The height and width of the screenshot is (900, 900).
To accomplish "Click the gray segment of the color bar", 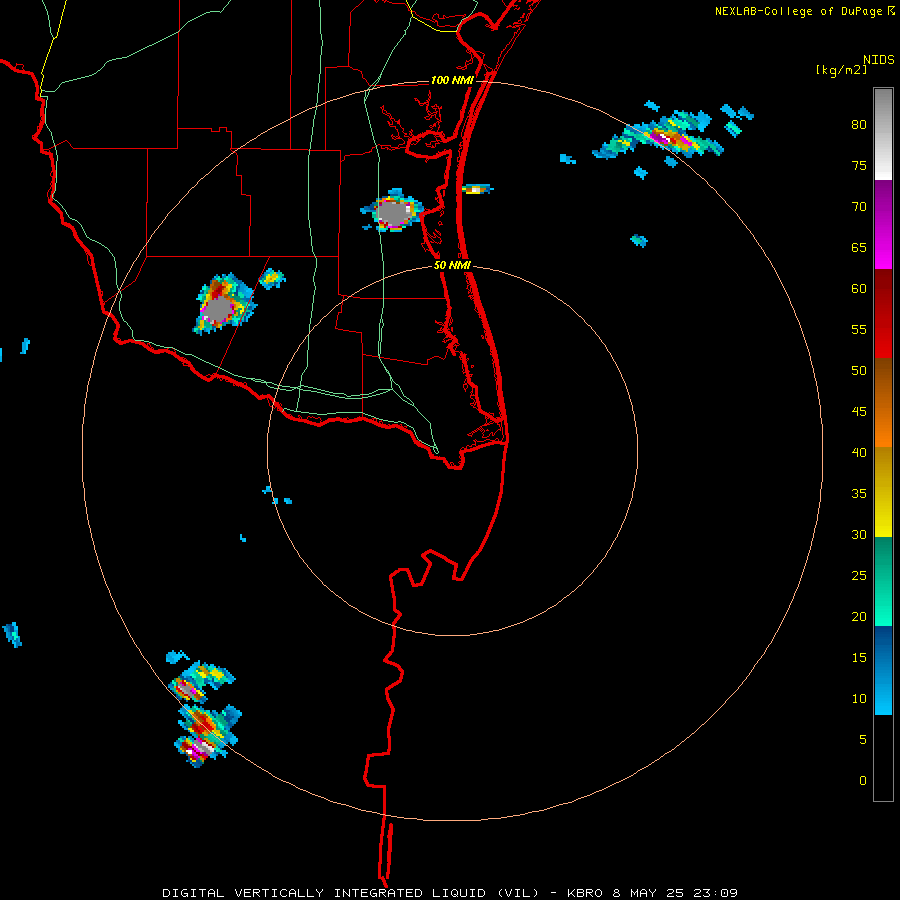I will [x=883, y=134].
